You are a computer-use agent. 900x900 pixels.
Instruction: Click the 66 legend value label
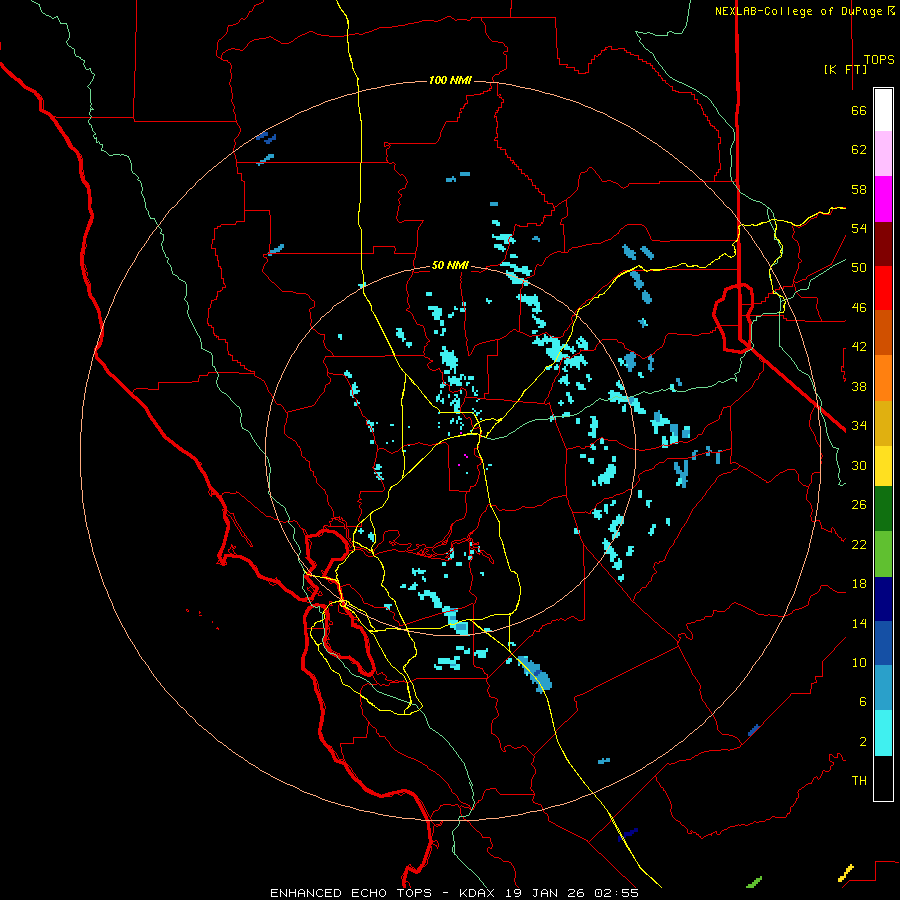859,110
